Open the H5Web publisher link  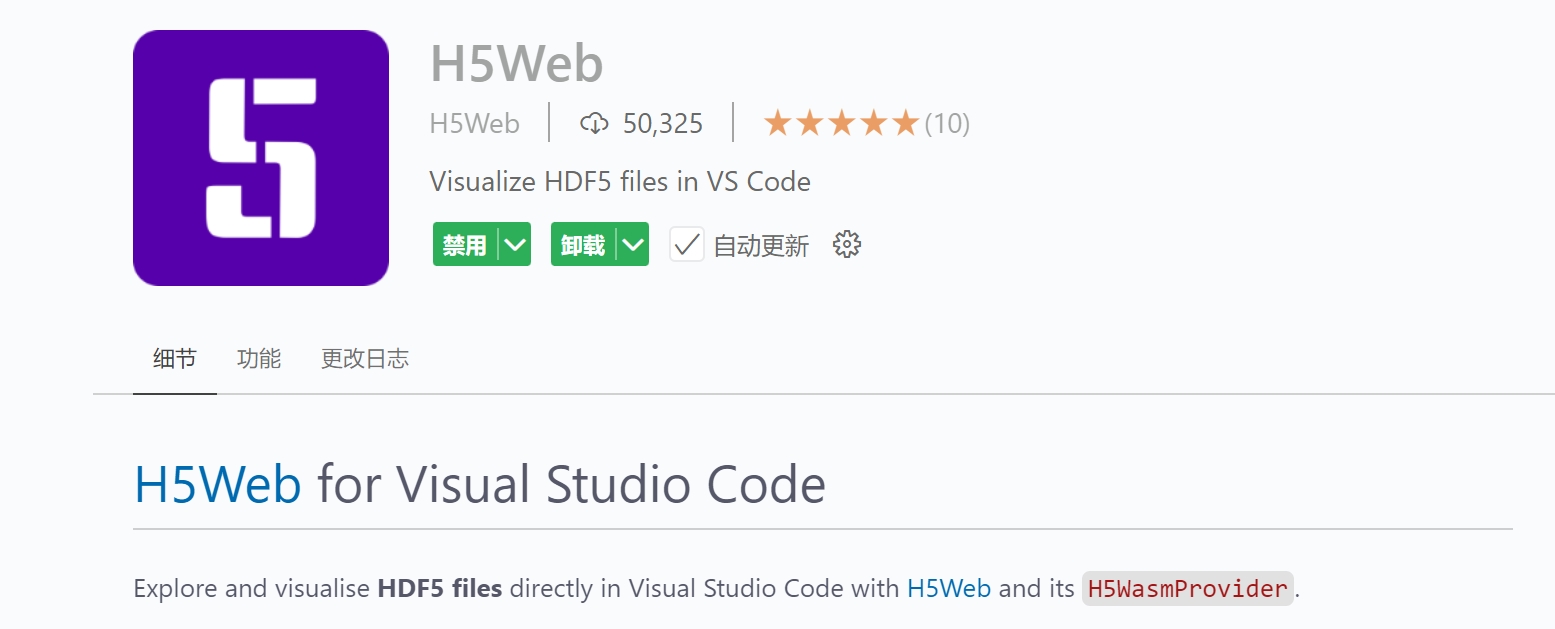[x=475, y=124]
